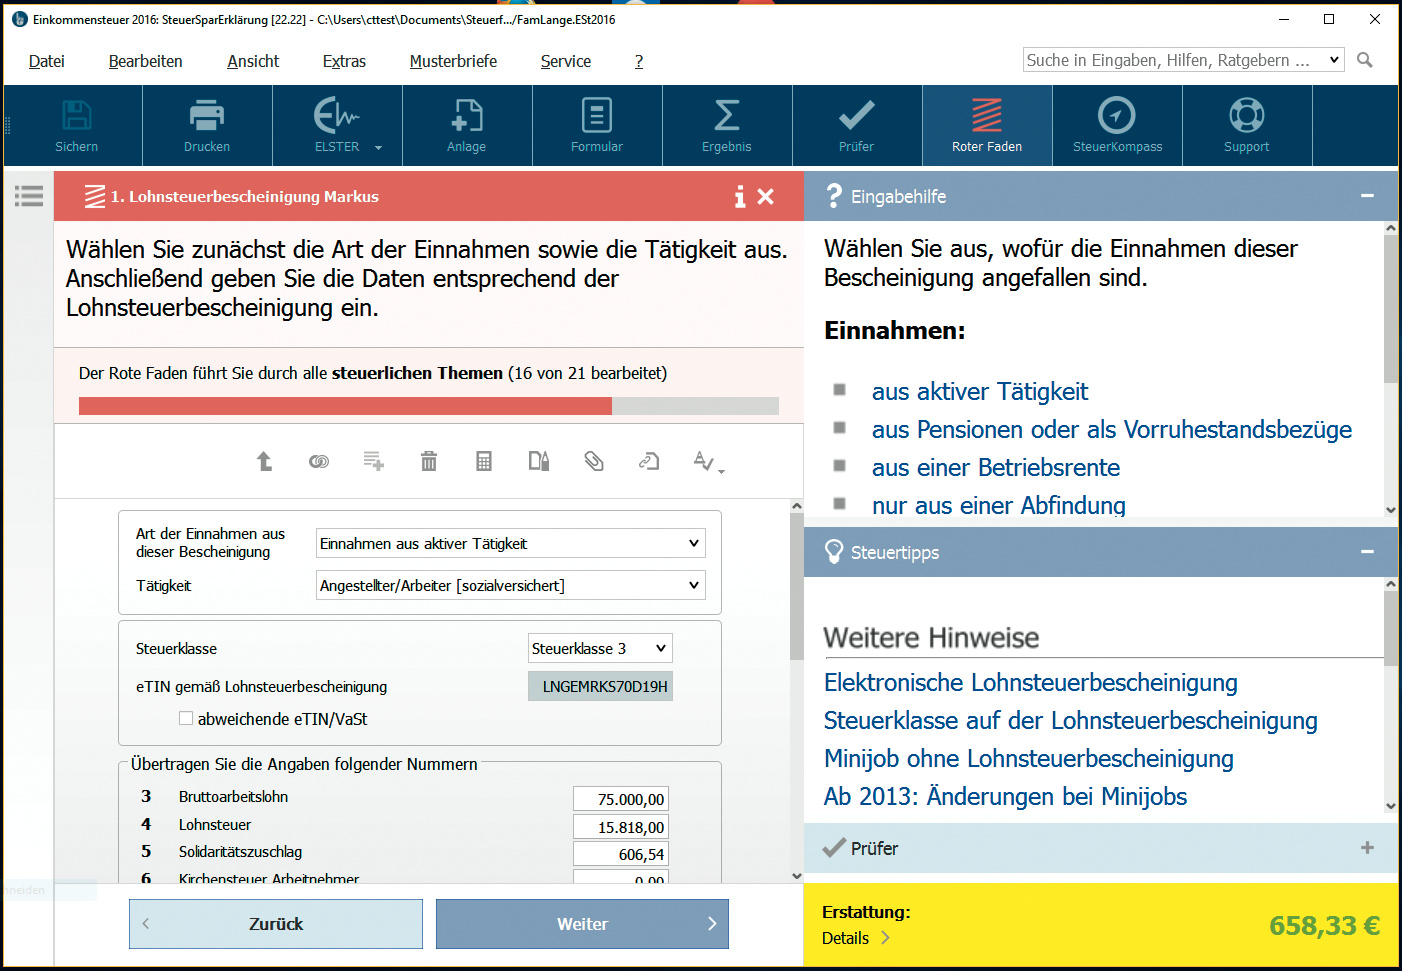Change the Steuerklasse 3 dropdown
This screenshot has width=1402, height=971.
pos(599,648)
